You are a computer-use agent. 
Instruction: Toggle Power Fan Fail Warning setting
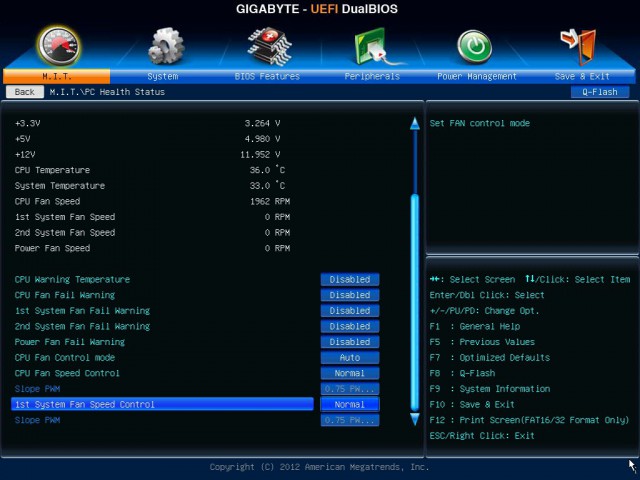(x=349, y=342)
